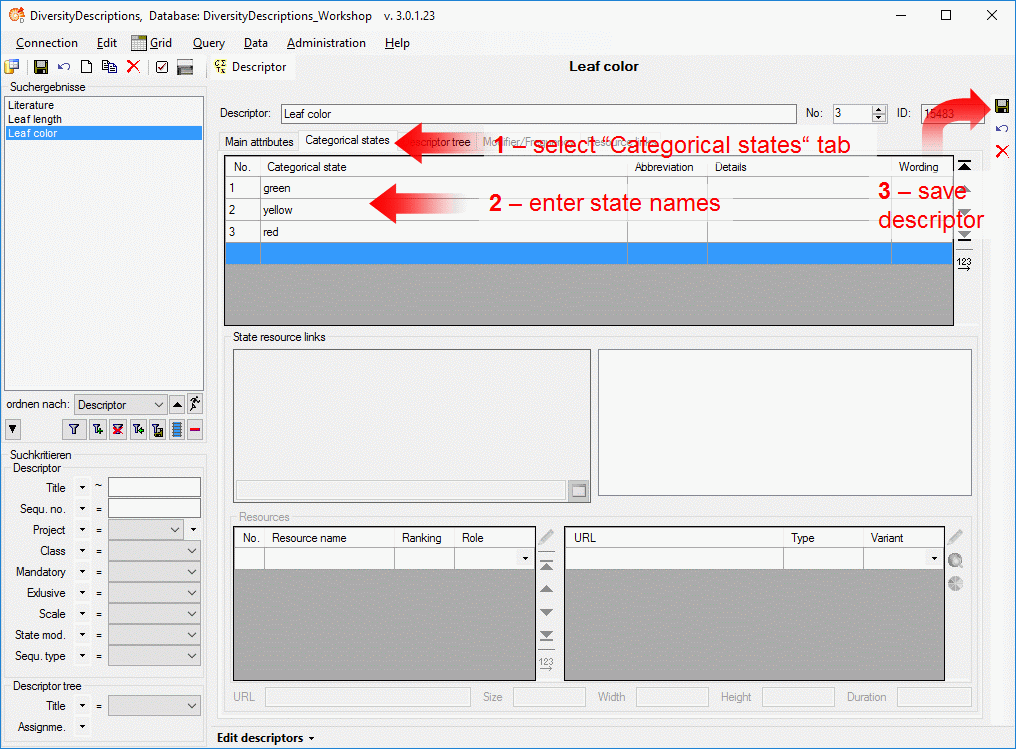Click the blue striped list icon in query toolbar
This screenshot has width=1016, height=749.
[177, 429]
